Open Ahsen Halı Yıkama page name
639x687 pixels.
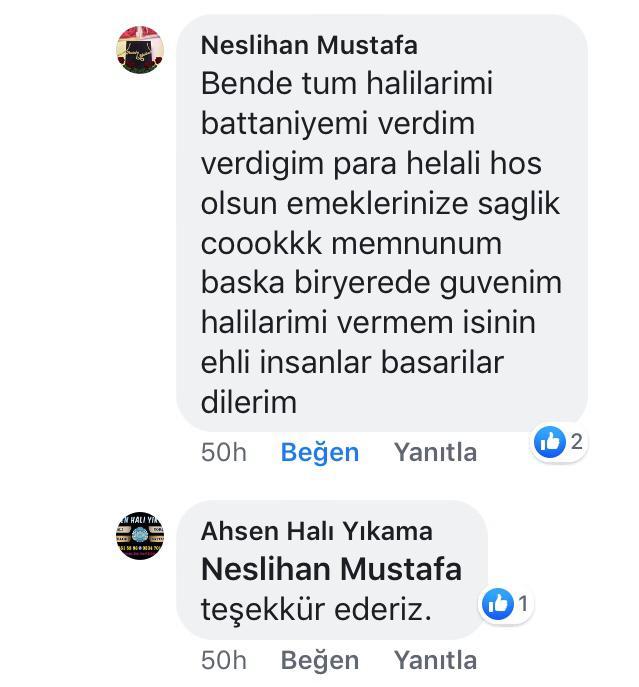coord(316,531)
